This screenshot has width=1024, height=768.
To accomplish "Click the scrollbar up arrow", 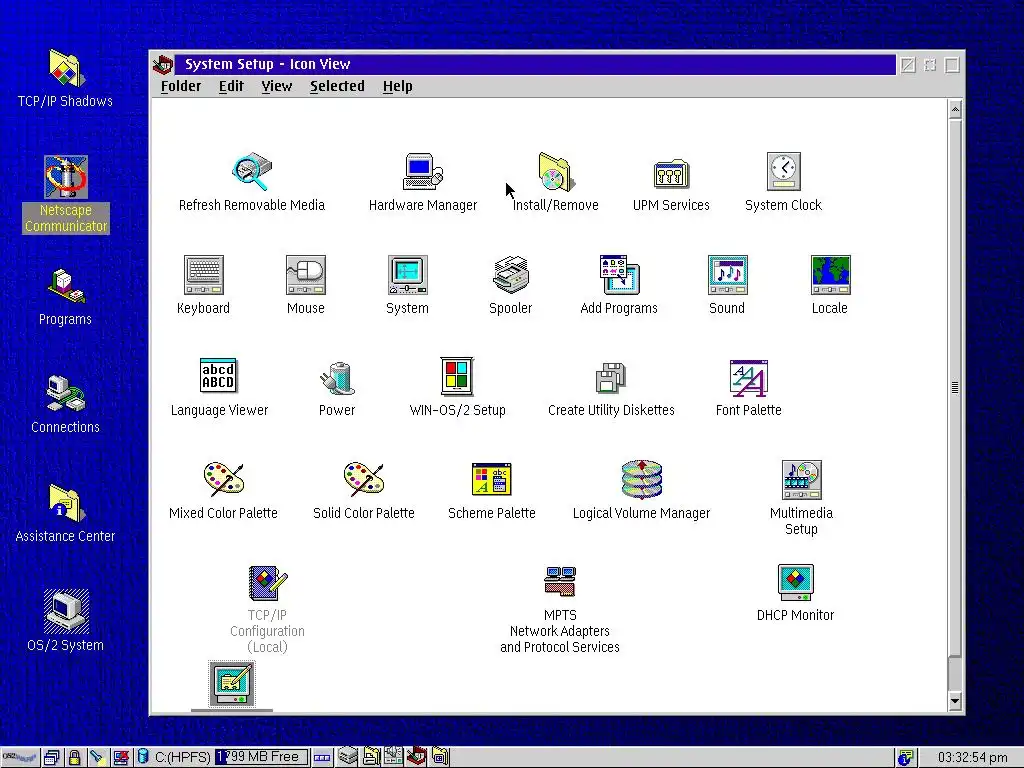I will (955, 110).
